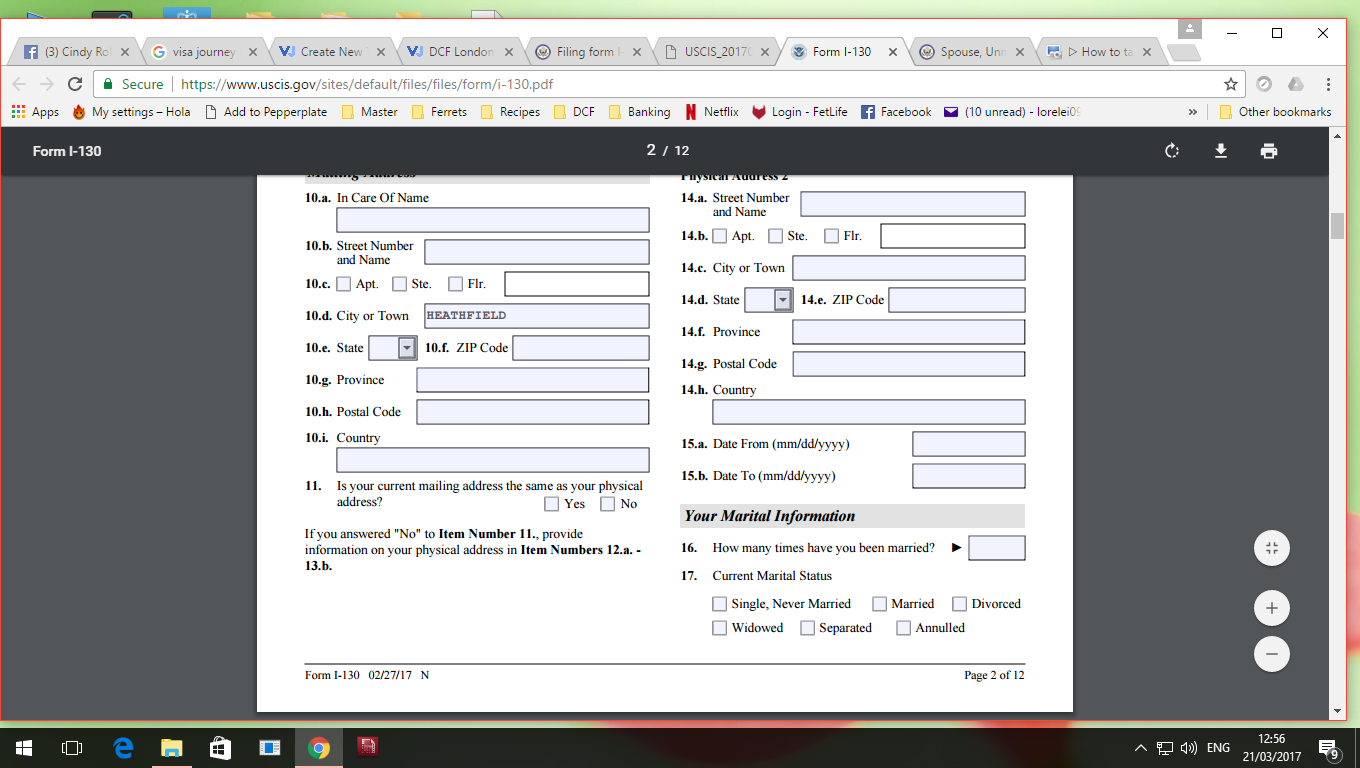
Task: Show hidden system tray icons
Action: click(x=1141, y=748)
